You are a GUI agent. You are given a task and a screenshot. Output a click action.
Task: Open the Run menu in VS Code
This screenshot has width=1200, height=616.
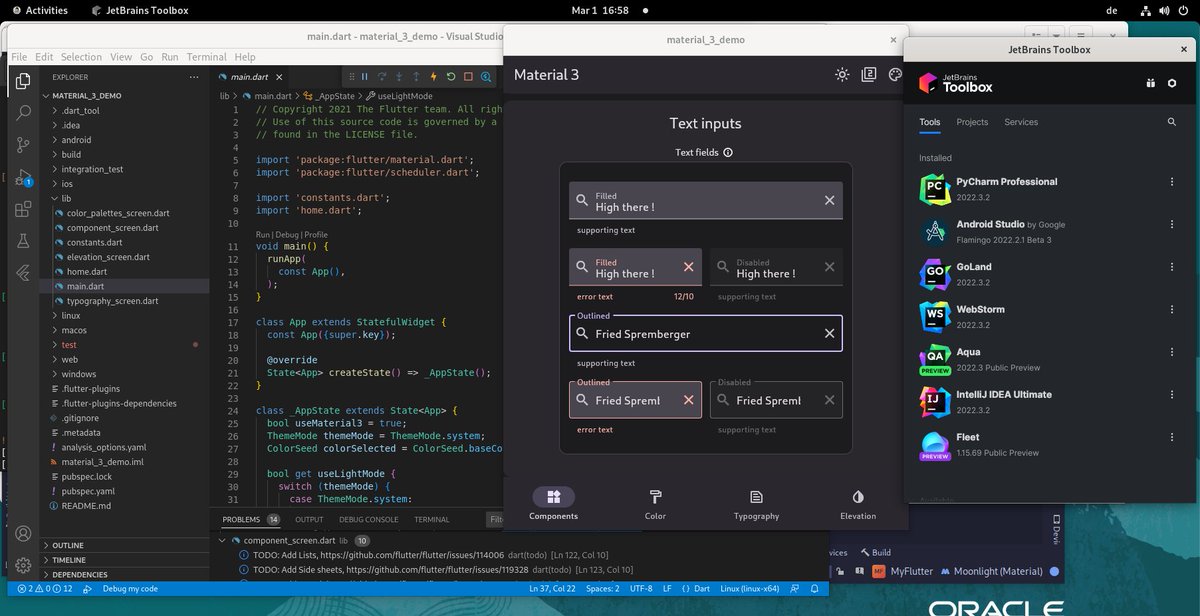click(x=170, y=57)
